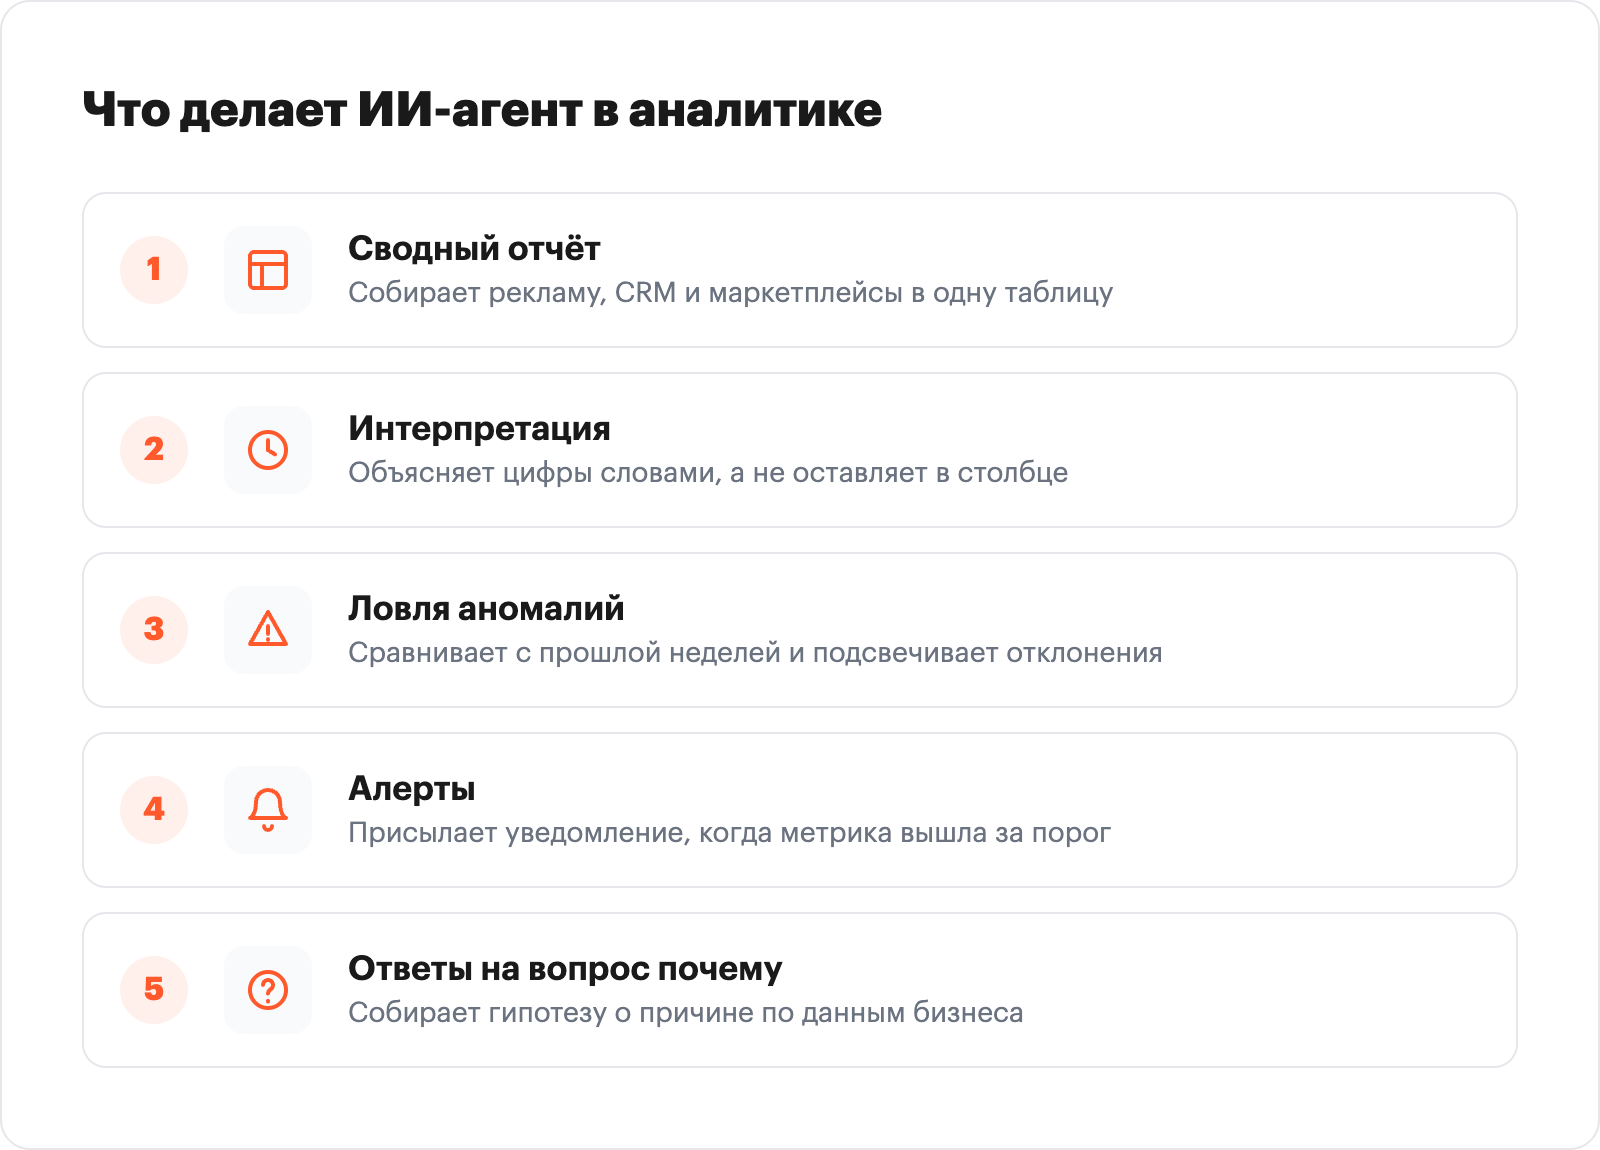This screenshot has height=1150, width=1600.
Task: Click the number 1 badge
Action: 154,270
